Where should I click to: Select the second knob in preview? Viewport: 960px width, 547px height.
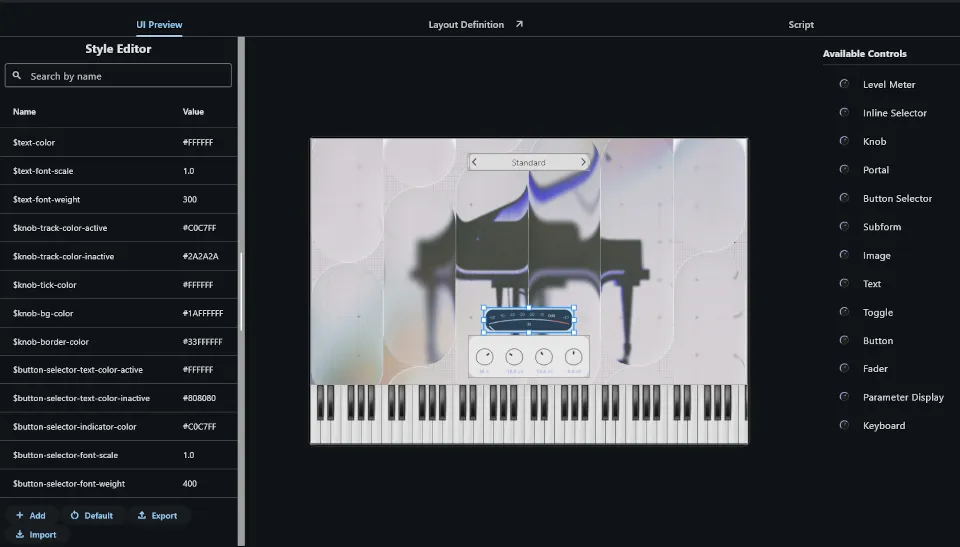tap(514, 356)
